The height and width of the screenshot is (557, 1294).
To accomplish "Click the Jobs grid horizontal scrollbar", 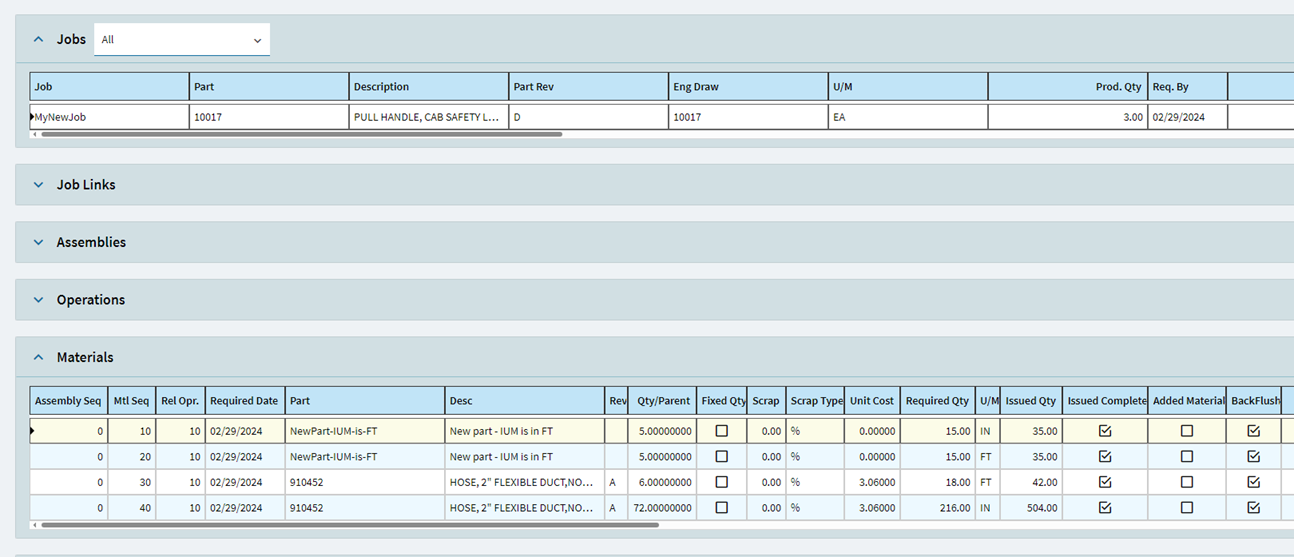I will 298,134.
